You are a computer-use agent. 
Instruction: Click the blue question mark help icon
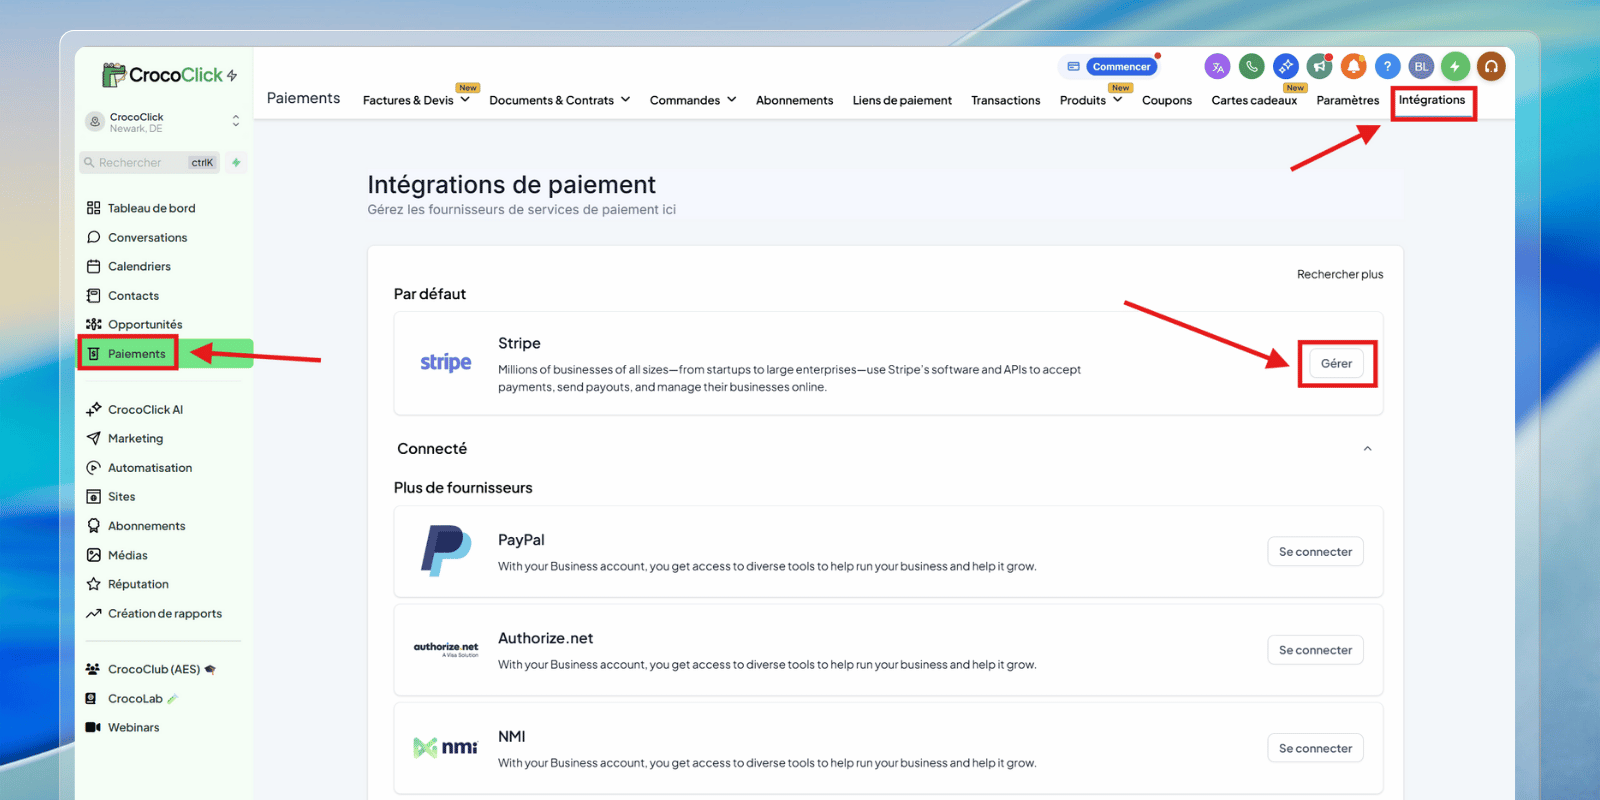click(x=1387, y=67)
